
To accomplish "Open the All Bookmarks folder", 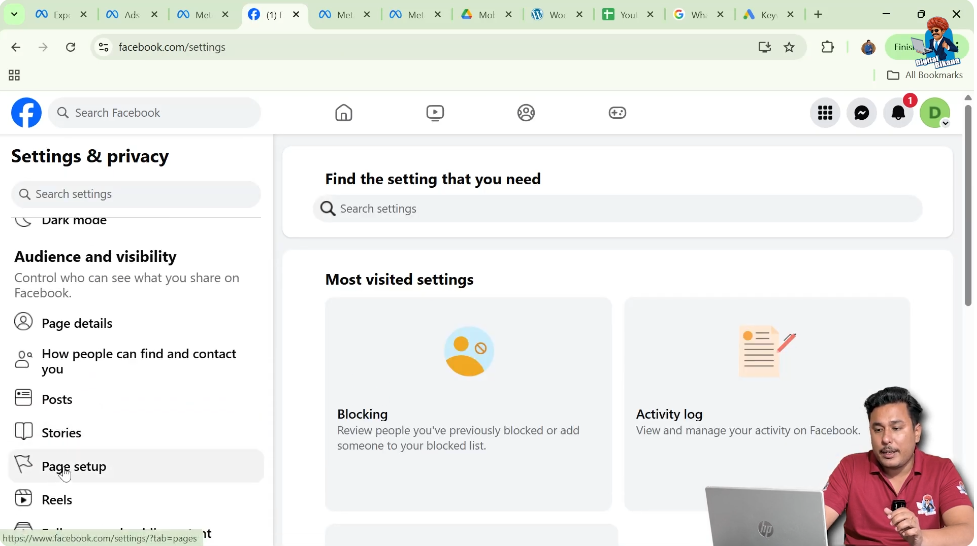I will pyautogui.click(x=925, y=75).
